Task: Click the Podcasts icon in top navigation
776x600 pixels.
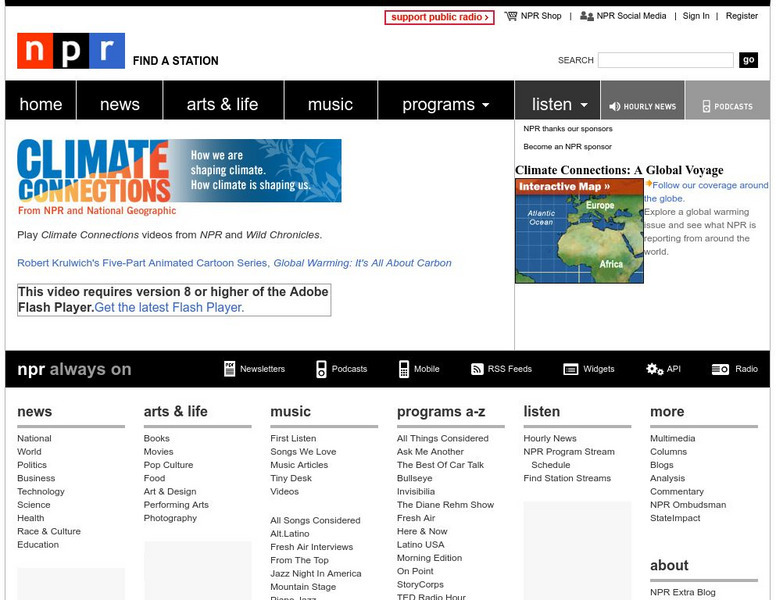Action: pos(706,106)
